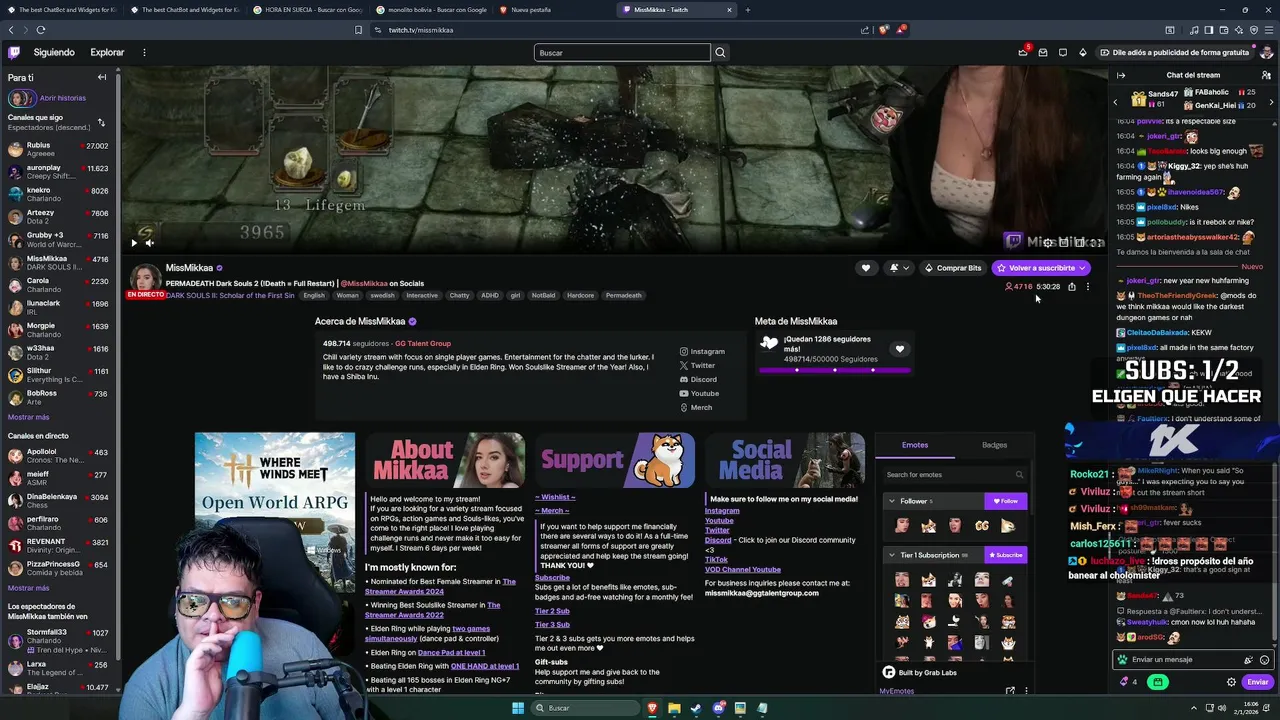Image resolution: width=1280 pixels, height=720 pixels.
Task: Open the Explorar tab
Action: click(x=107, y=52)
